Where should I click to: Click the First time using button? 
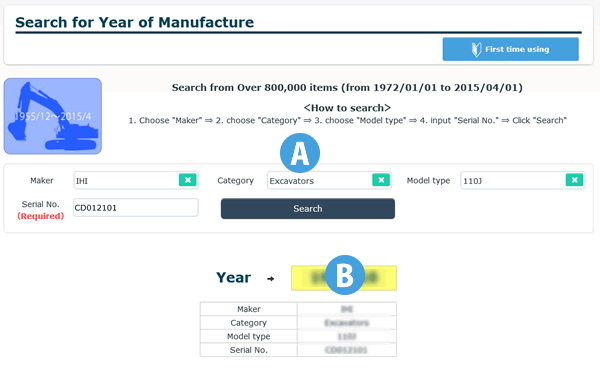(x=510, y=49)
